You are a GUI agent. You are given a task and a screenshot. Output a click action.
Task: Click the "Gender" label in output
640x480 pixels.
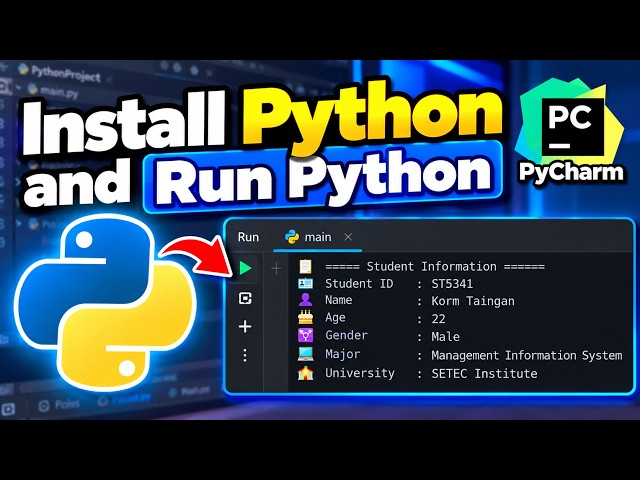coord(346,336)
